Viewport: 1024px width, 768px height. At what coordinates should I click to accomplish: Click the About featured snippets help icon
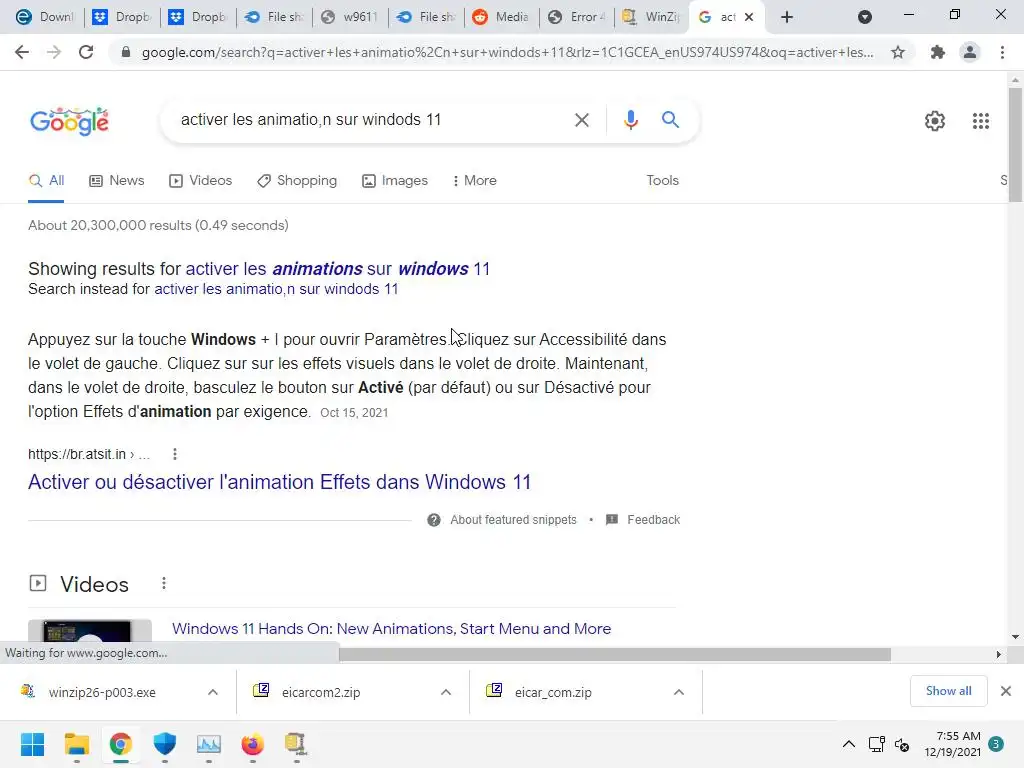coord(434,520)
